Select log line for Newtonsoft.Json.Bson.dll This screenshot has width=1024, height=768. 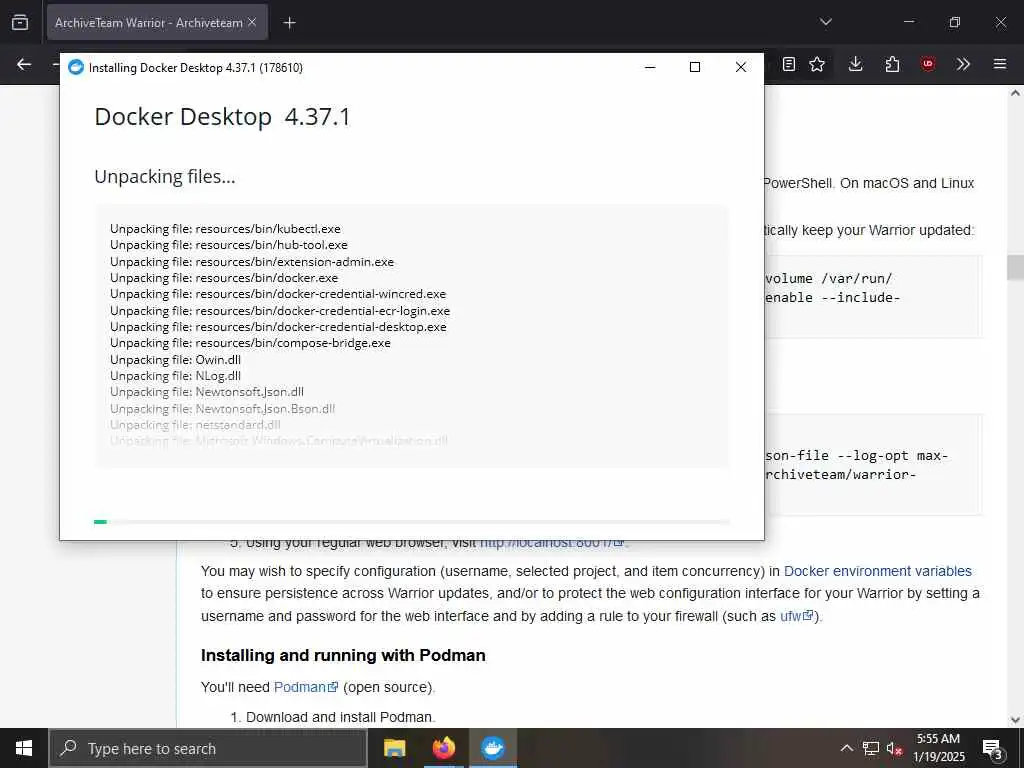point(223,408)
